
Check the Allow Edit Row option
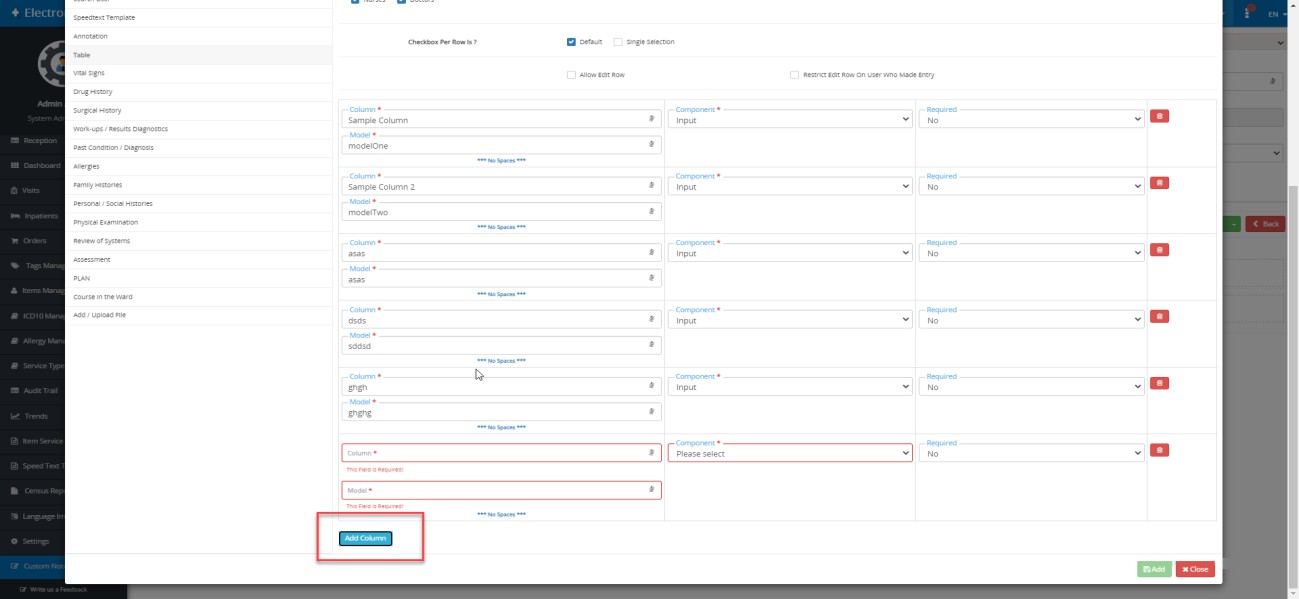pos(571,75)
